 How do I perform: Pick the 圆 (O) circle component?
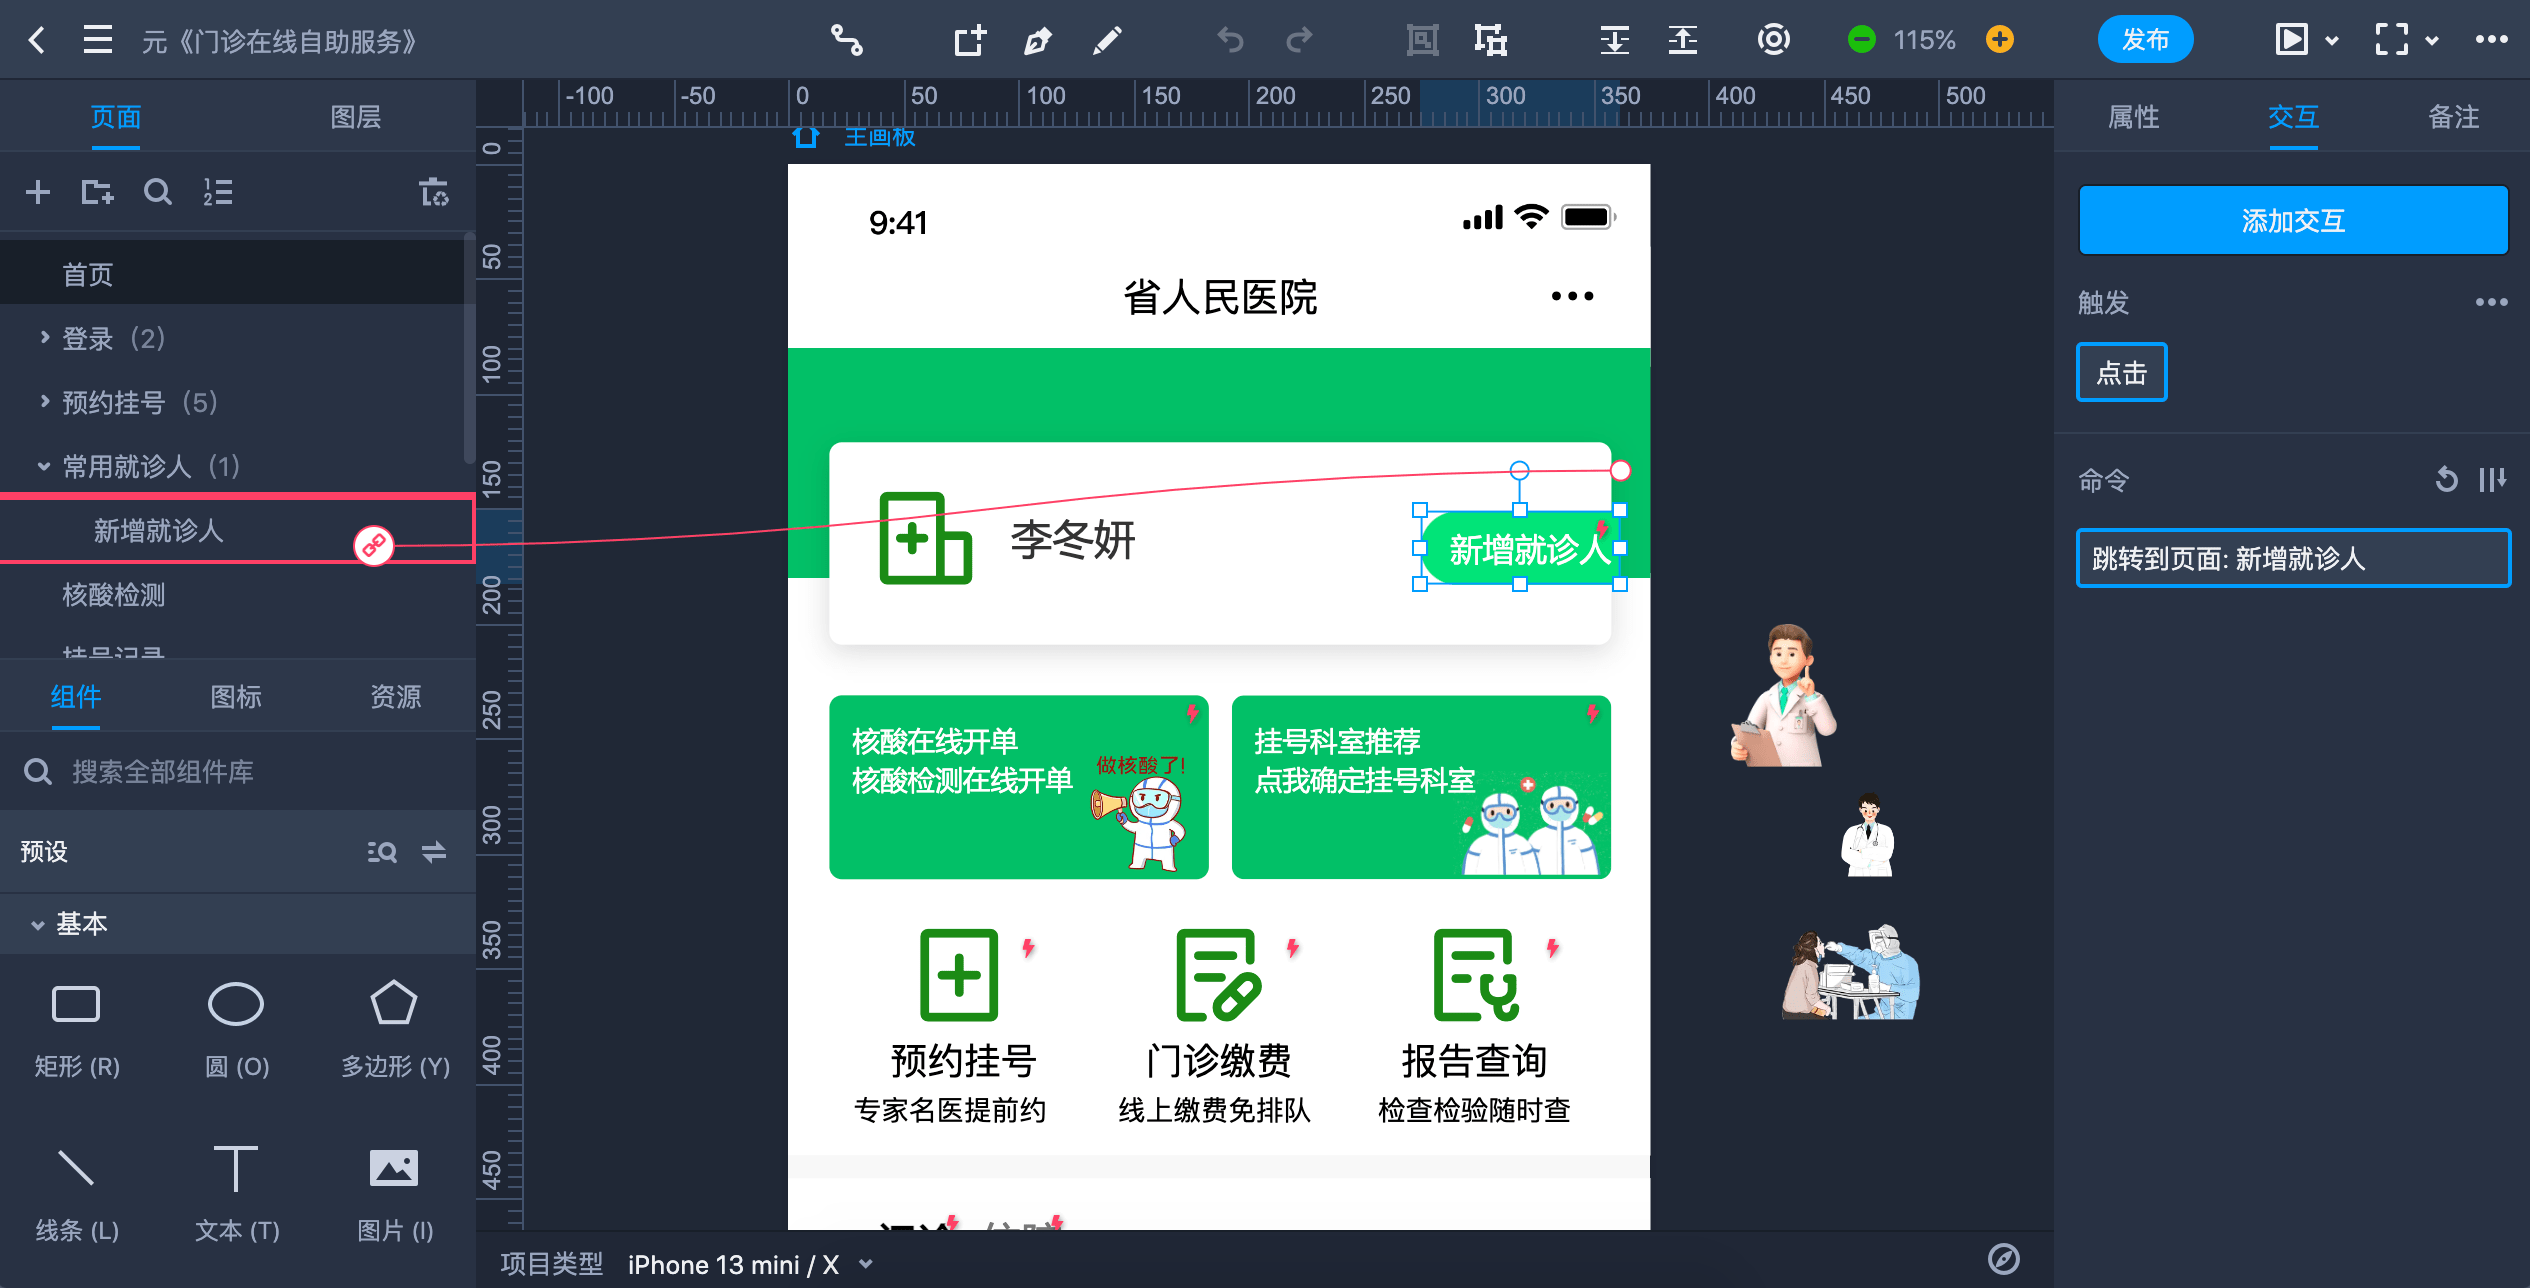[x=237, y=1028]
